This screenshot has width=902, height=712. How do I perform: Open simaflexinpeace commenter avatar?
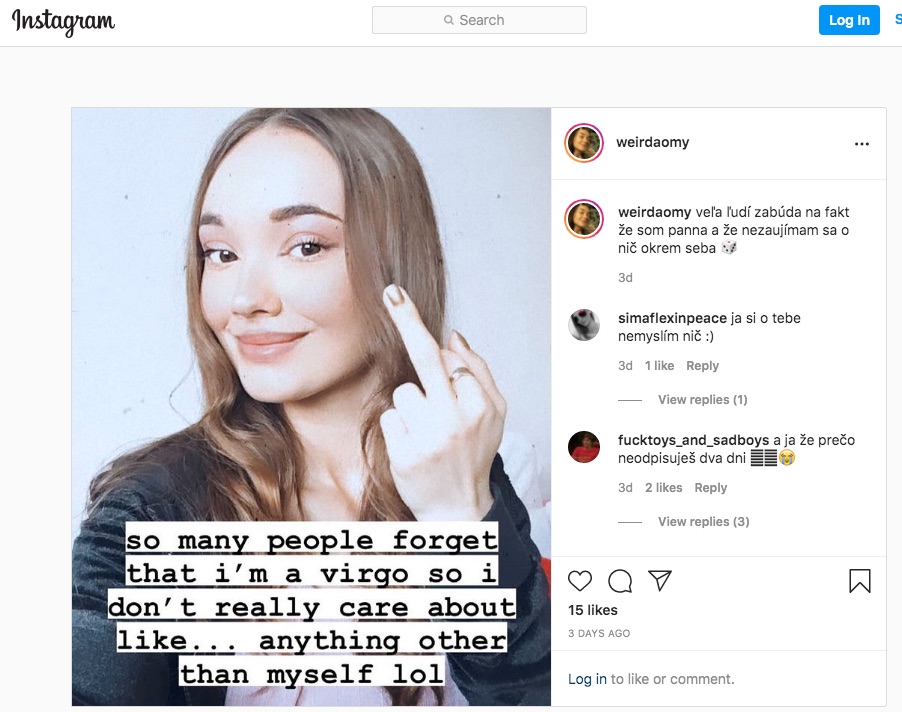584,325
